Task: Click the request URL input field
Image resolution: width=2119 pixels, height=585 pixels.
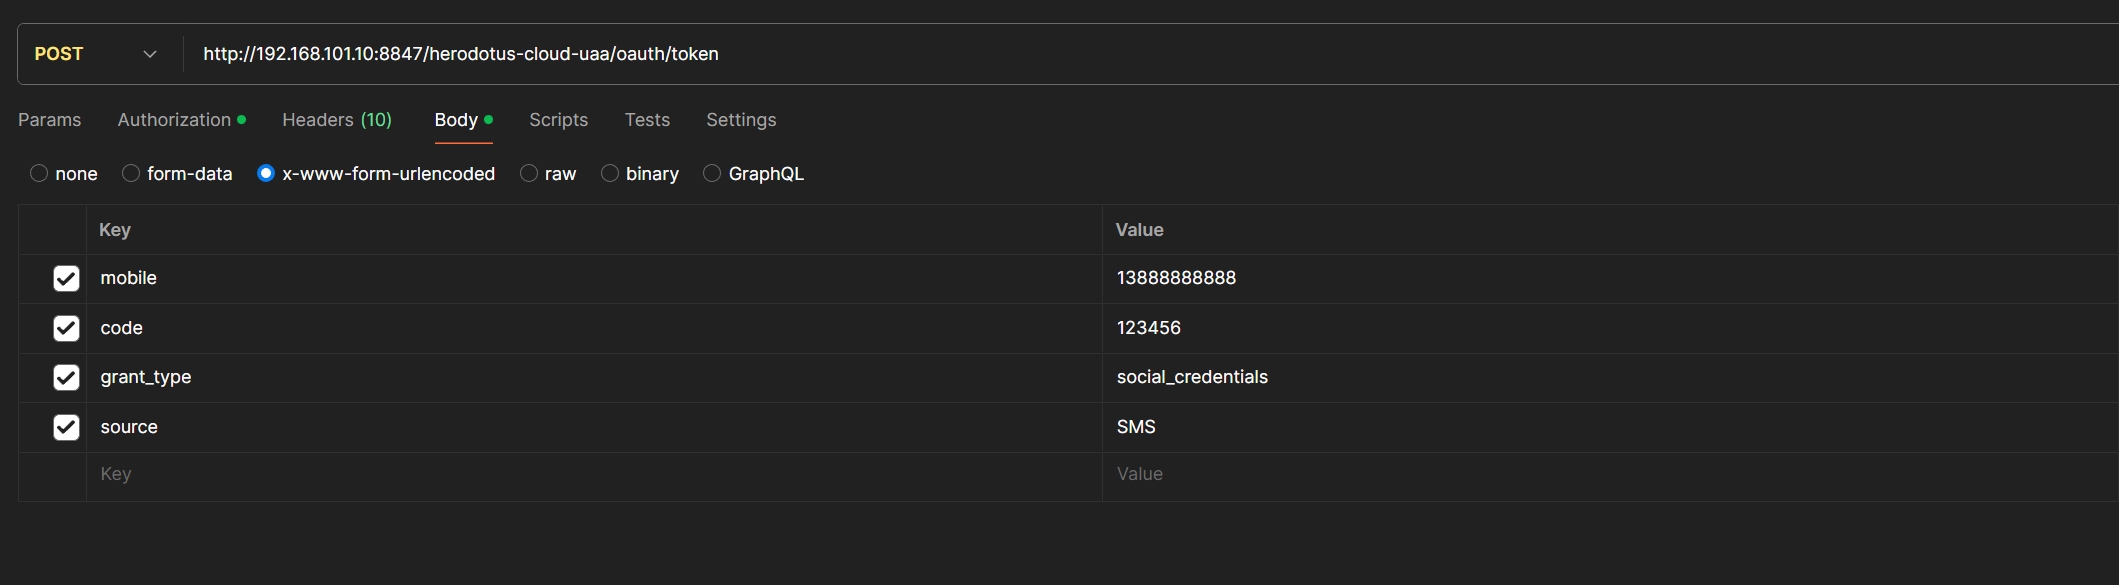Action: (1000, 54)
